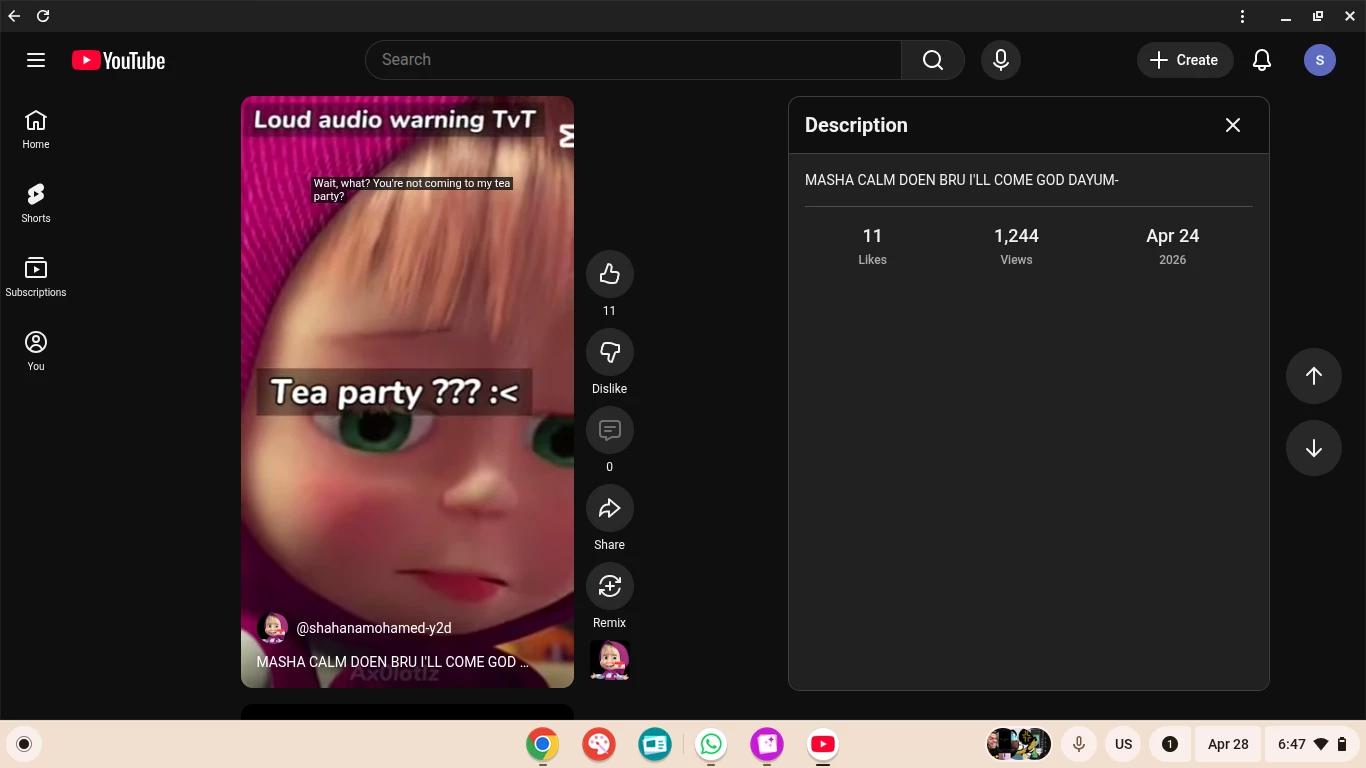This screenshot has width=1366, height=768.
Task: Open the account avatar menu
Action: point(1320,60)
